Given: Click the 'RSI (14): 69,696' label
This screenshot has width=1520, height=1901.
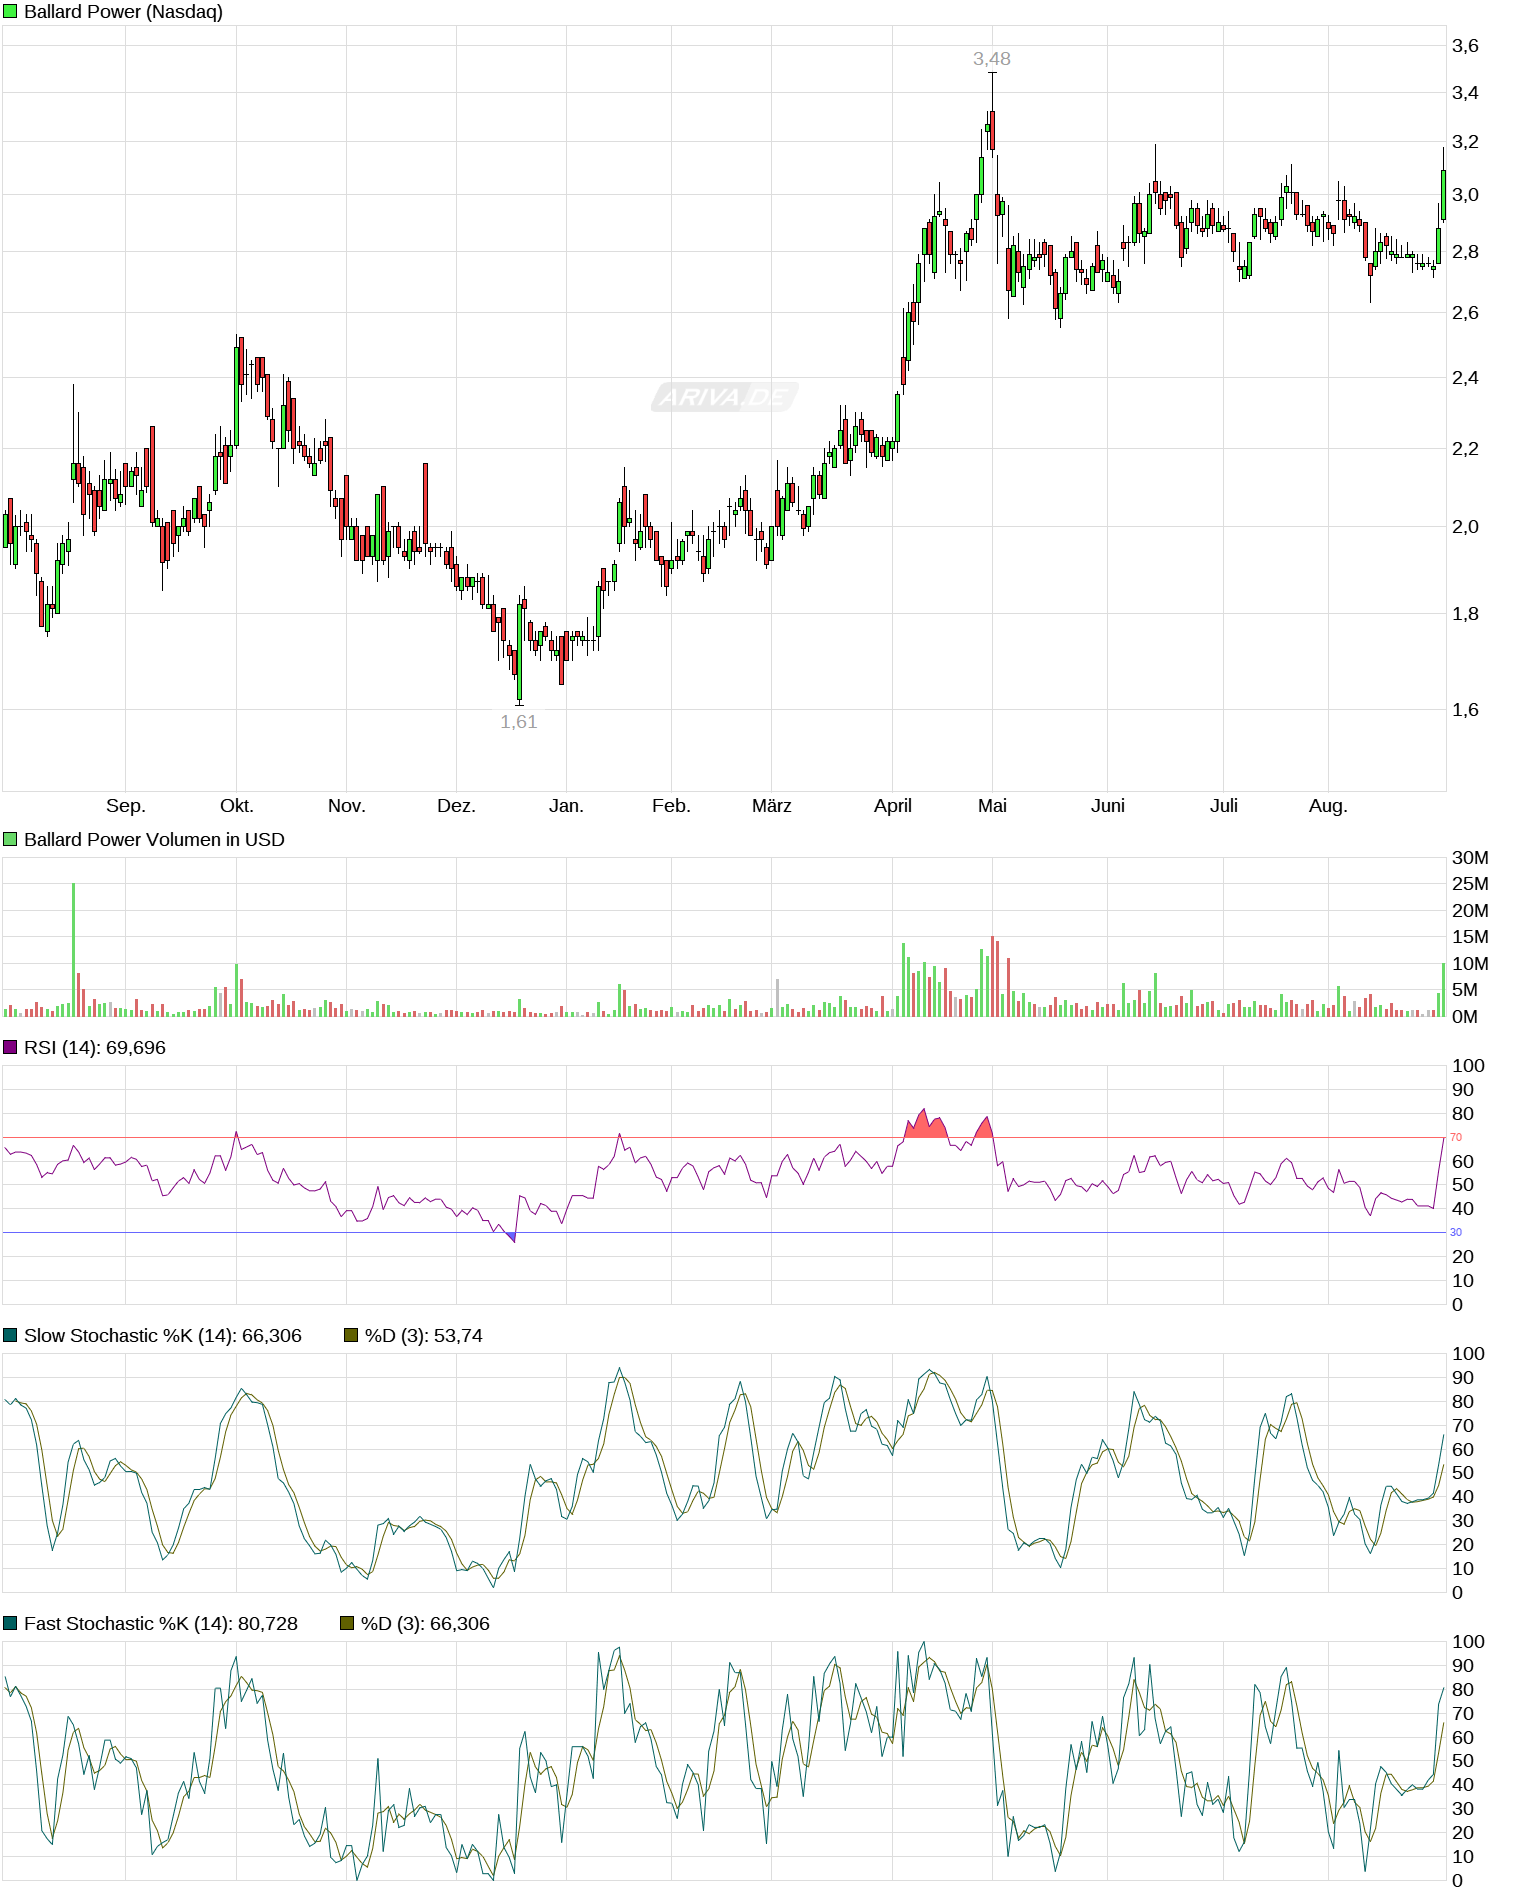Looking at the screenshot, I should click(x=95, y=1048).
